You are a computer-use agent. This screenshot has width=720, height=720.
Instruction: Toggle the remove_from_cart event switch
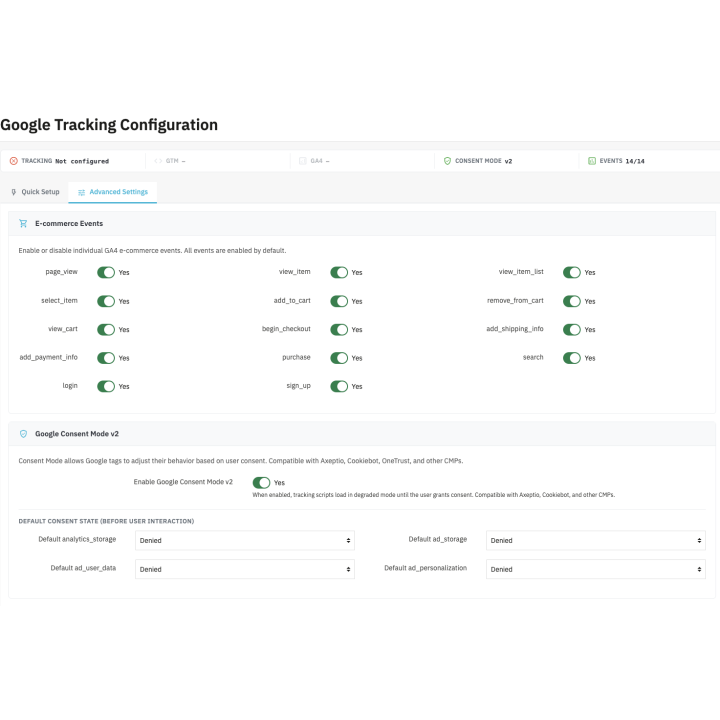(572, 301)
